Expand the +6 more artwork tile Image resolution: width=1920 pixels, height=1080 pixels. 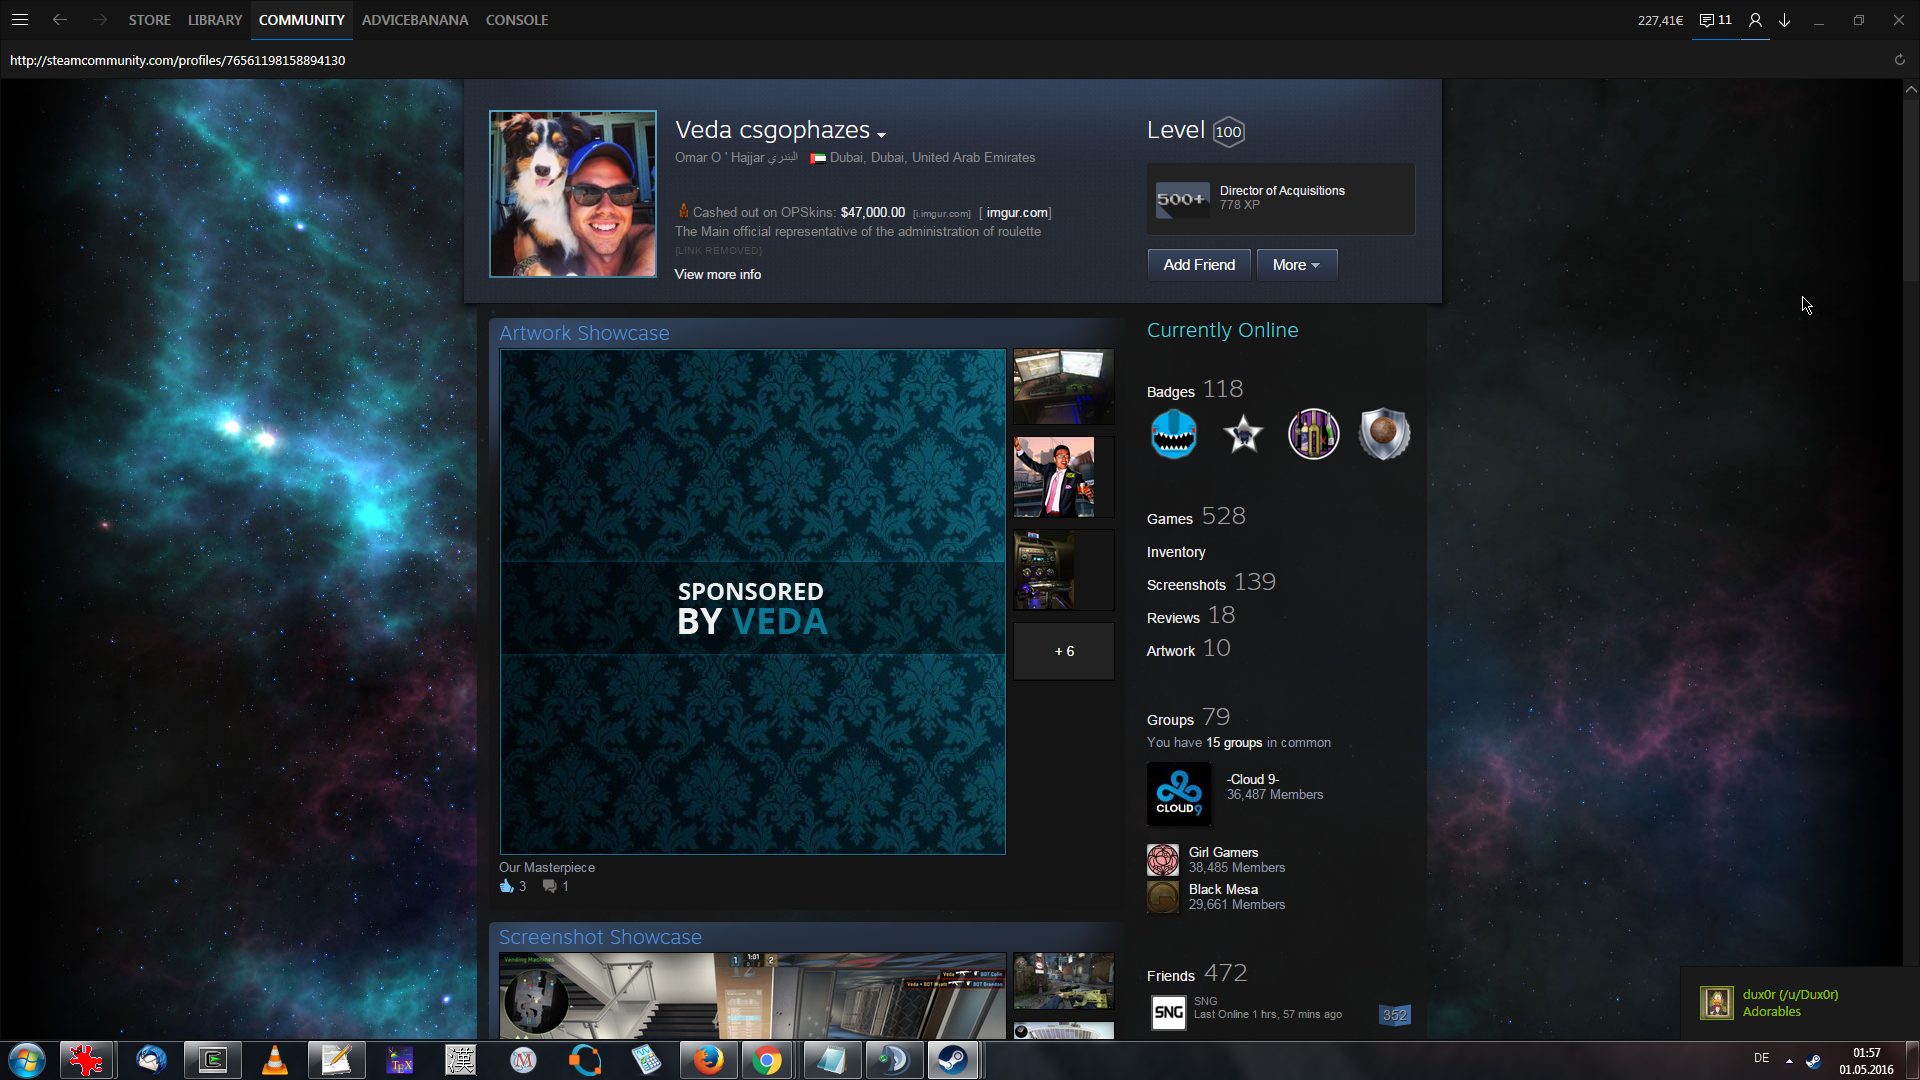pos(1064,651)
